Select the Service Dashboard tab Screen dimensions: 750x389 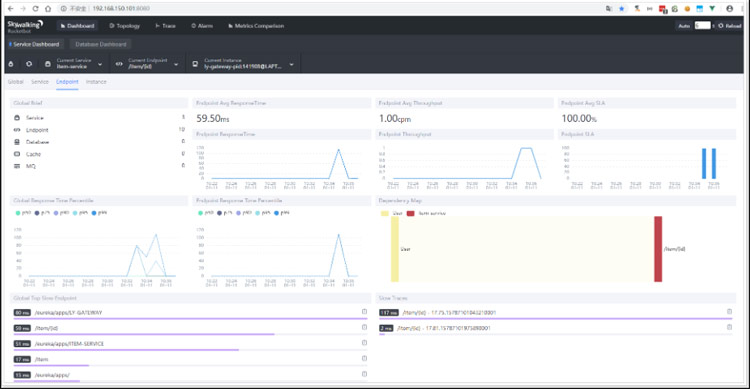(34, 44)
